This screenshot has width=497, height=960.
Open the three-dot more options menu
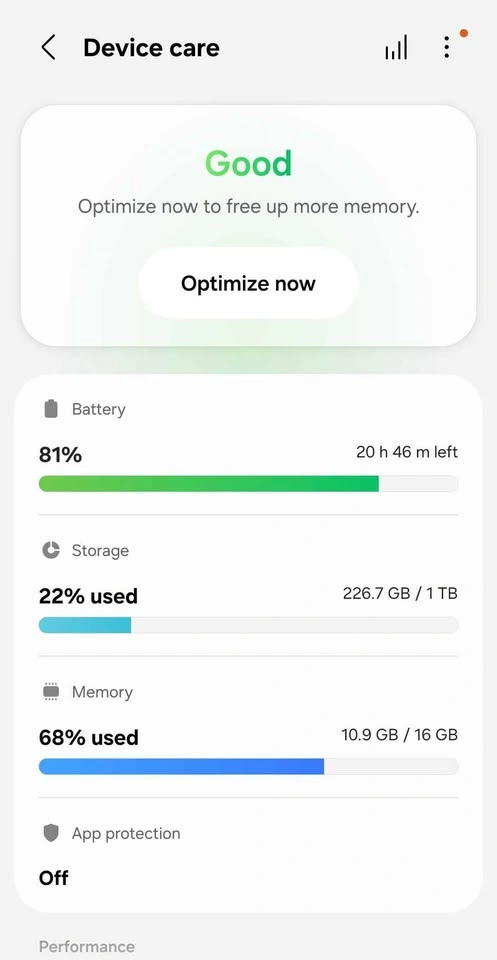tap(447, 47)
